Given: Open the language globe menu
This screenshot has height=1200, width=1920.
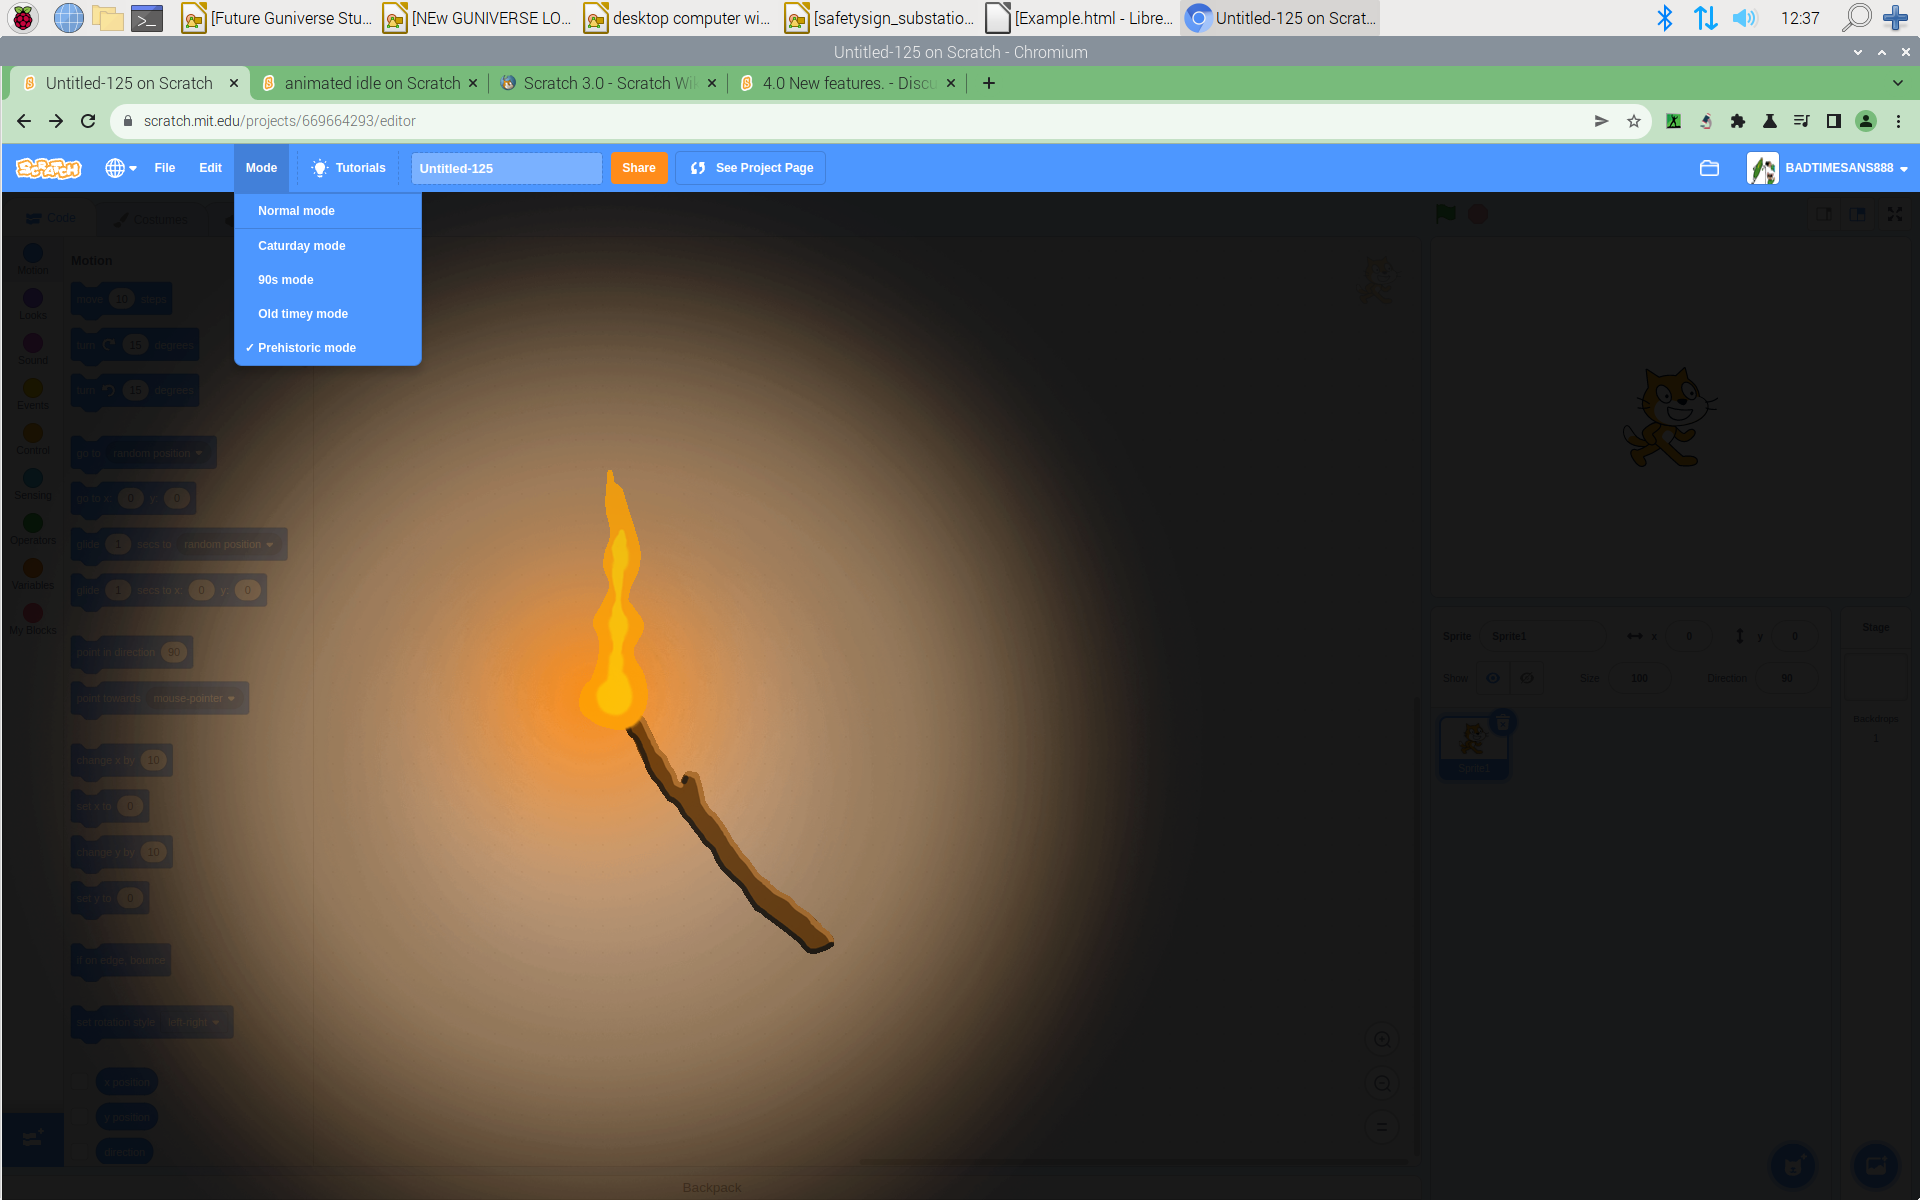Looking at the screenshot, I should point(118,168).
